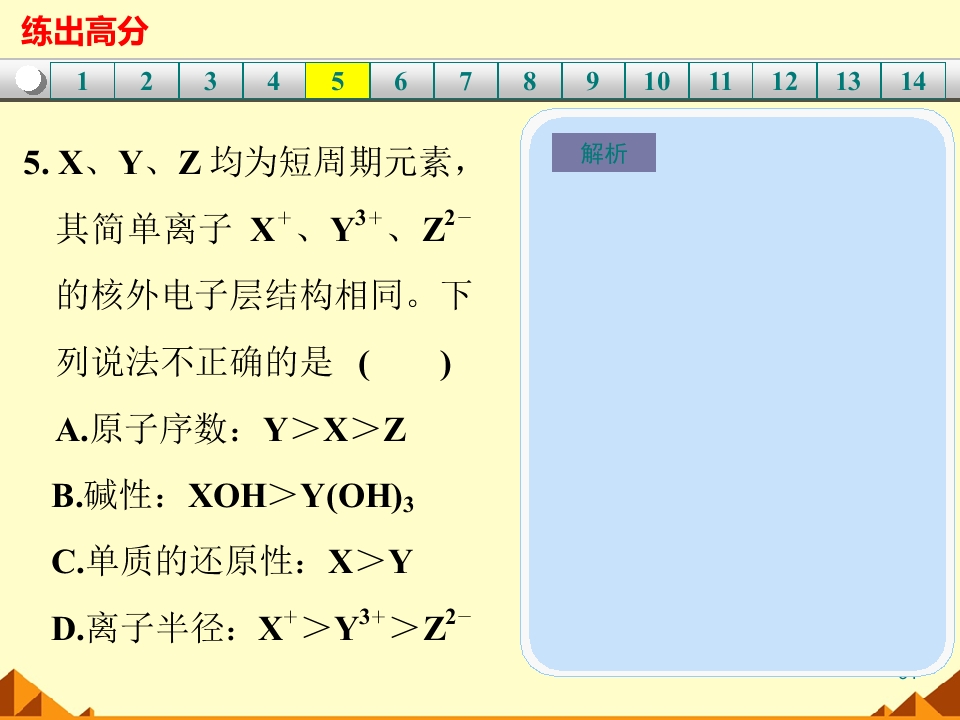960x720 pixels.
Task: Go to question tab 13
Action: [x=849, y=81]
